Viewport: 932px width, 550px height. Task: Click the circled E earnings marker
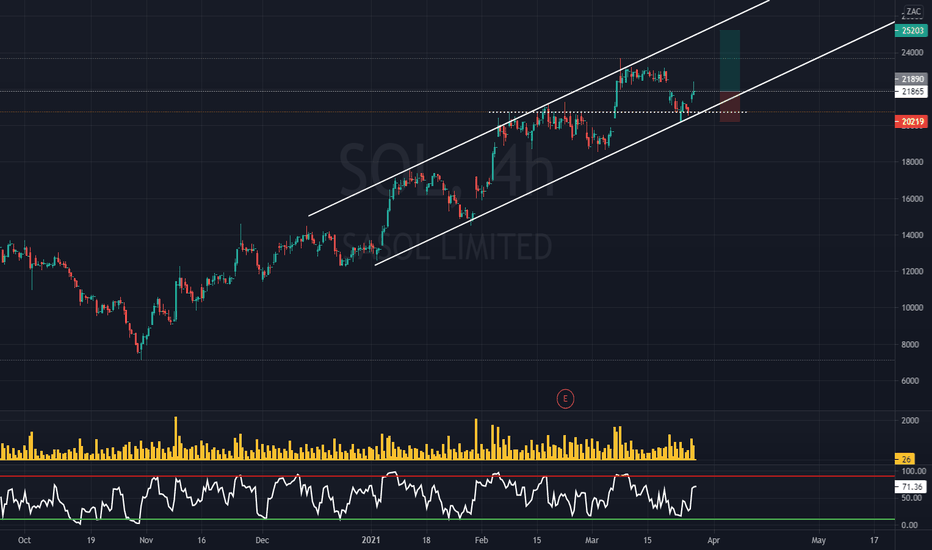pos(565,399)
